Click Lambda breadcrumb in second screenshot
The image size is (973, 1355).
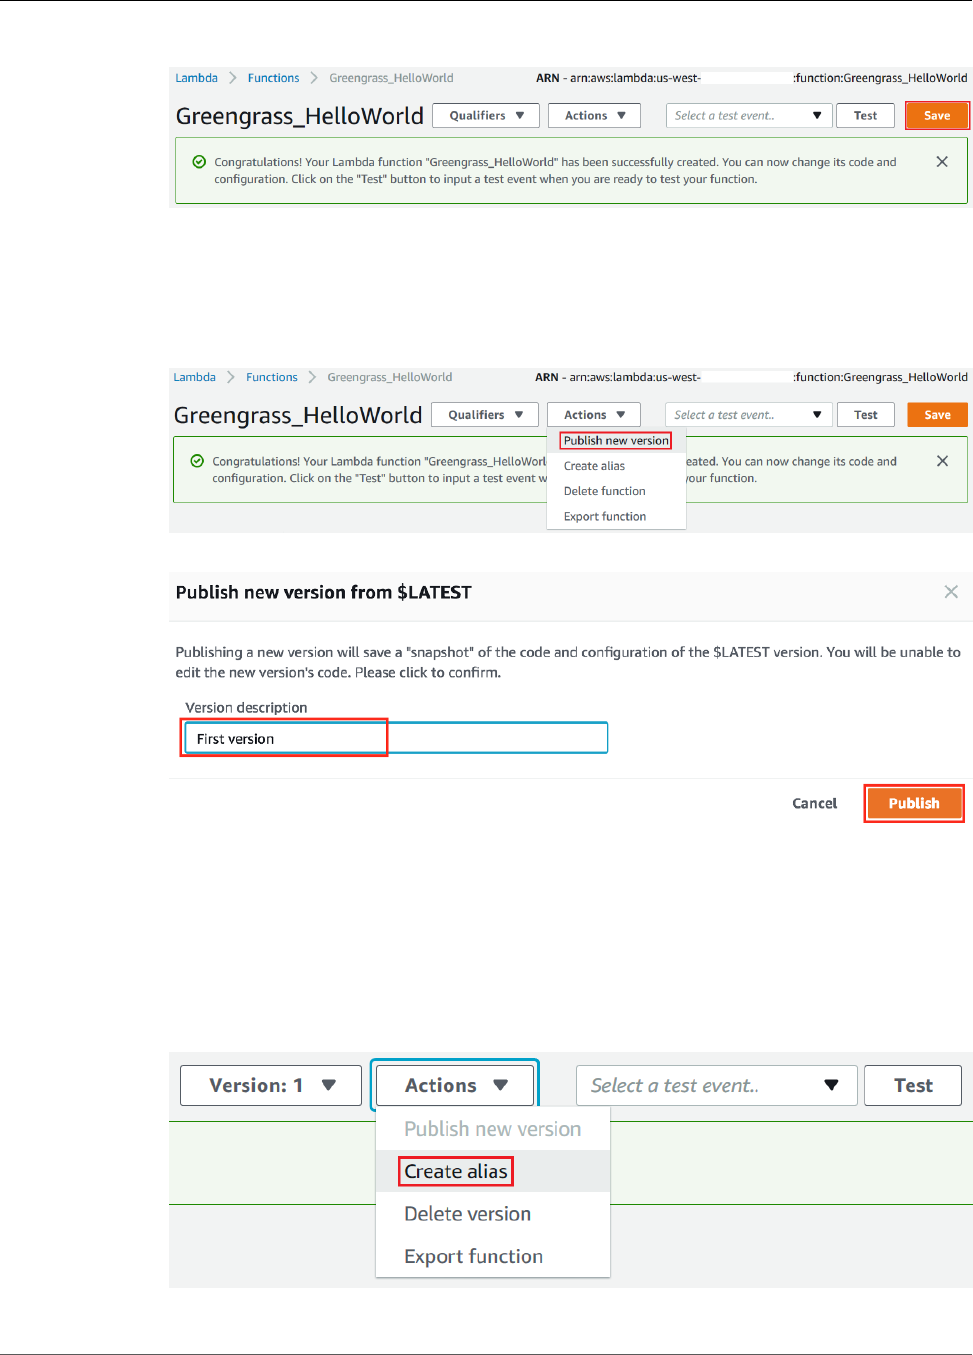(x=194, y=377)
